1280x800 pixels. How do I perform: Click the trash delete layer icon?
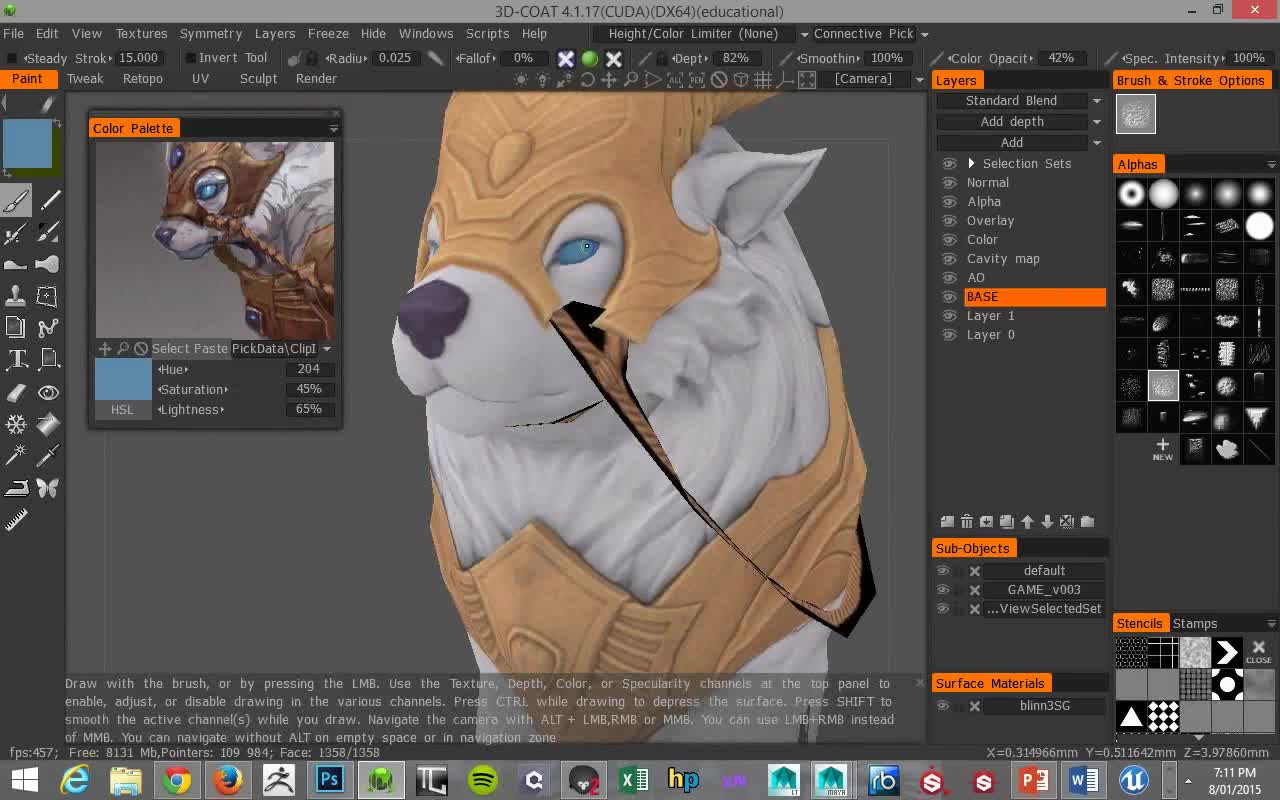(x=967, y=522)
